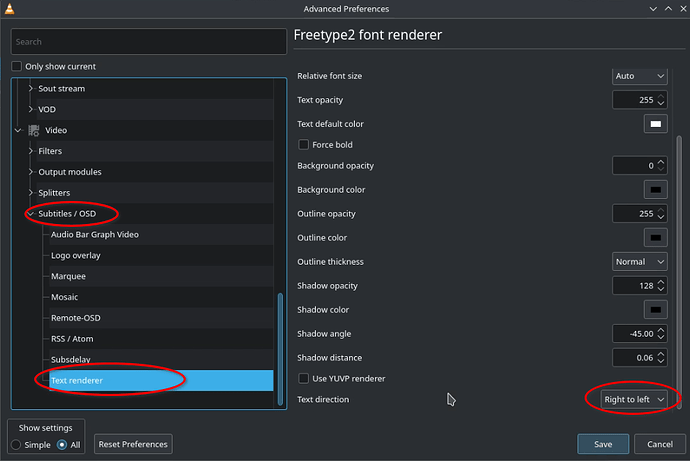This screenshot has width=690, height=461.
Task: Decrease Text opacity with down arrow
Action: click(661, 104)
